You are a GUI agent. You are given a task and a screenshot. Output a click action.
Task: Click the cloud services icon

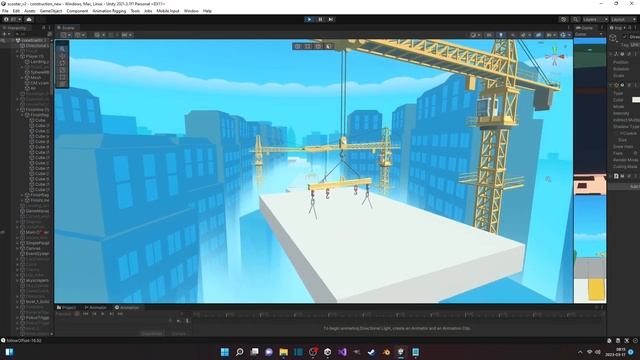29,19
